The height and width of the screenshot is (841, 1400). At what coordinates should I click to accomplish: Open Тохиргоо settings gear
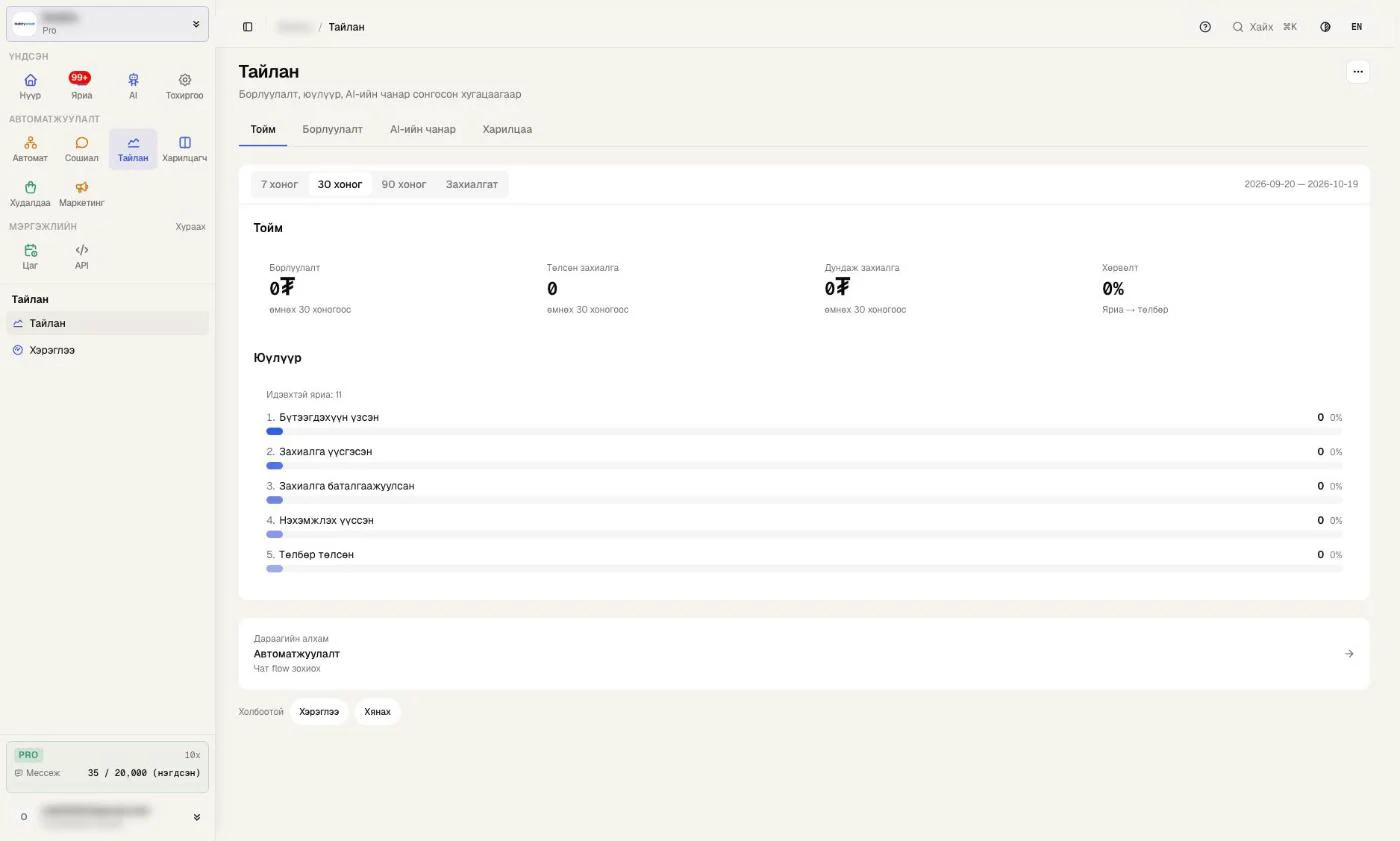point(184,86)
